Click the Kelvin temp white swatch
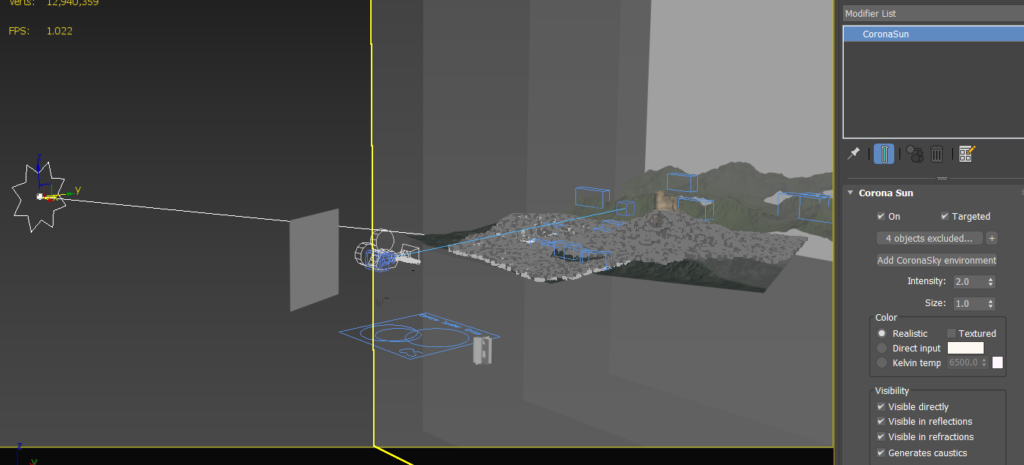 pos(997,362)
